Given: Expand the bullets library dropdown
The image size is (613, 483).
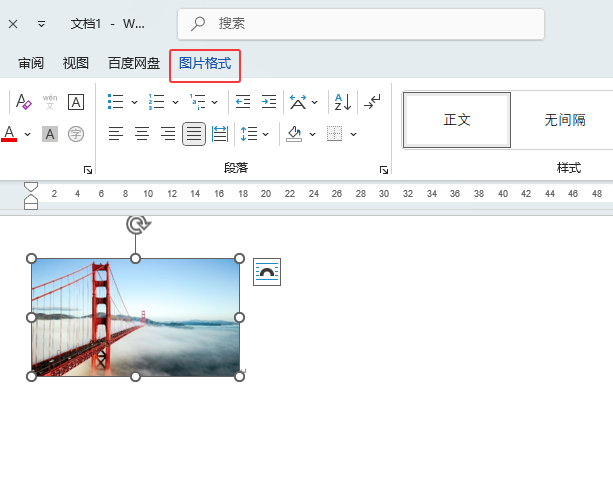Looking at the screenshot, I should pyautogui.click(x=134, y=102).
